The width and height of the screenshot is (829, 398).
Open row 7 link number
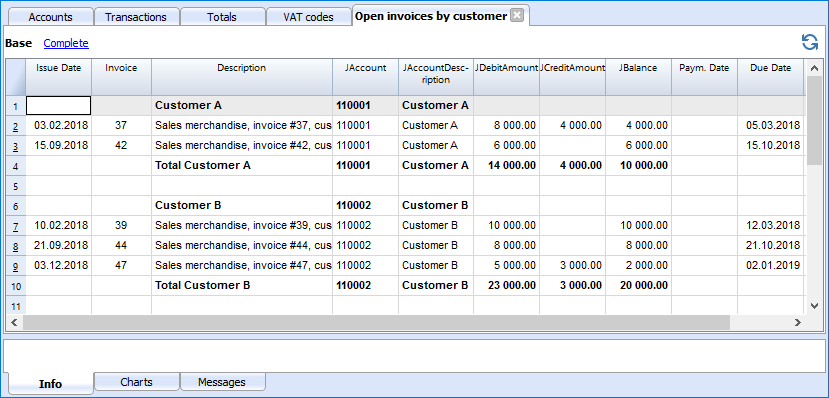pyautogui.click(x=15, y=226)
